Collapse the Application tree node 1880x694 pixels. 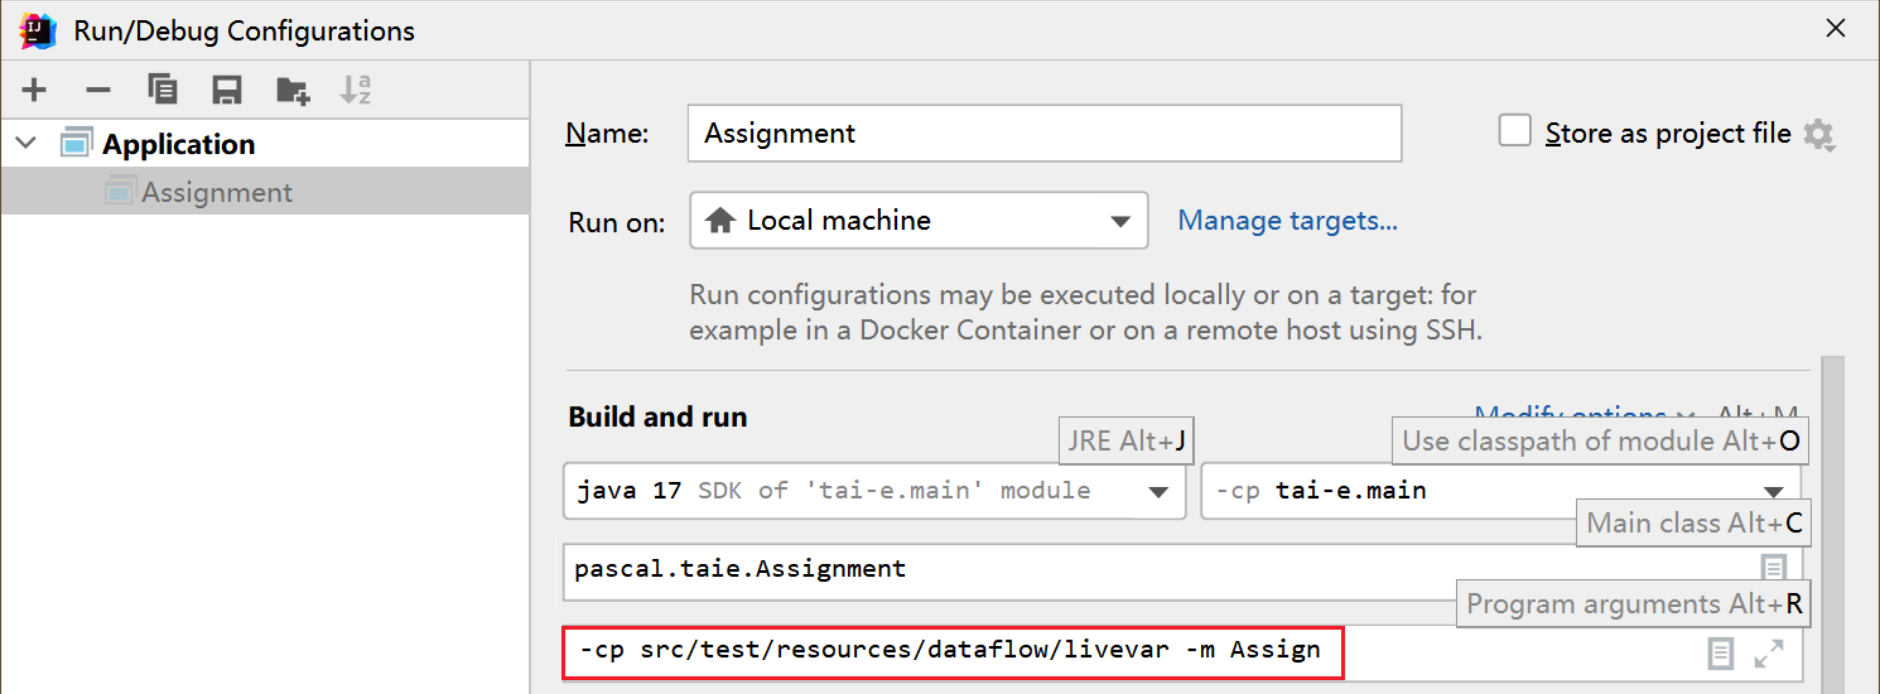[x=27, y=143]
